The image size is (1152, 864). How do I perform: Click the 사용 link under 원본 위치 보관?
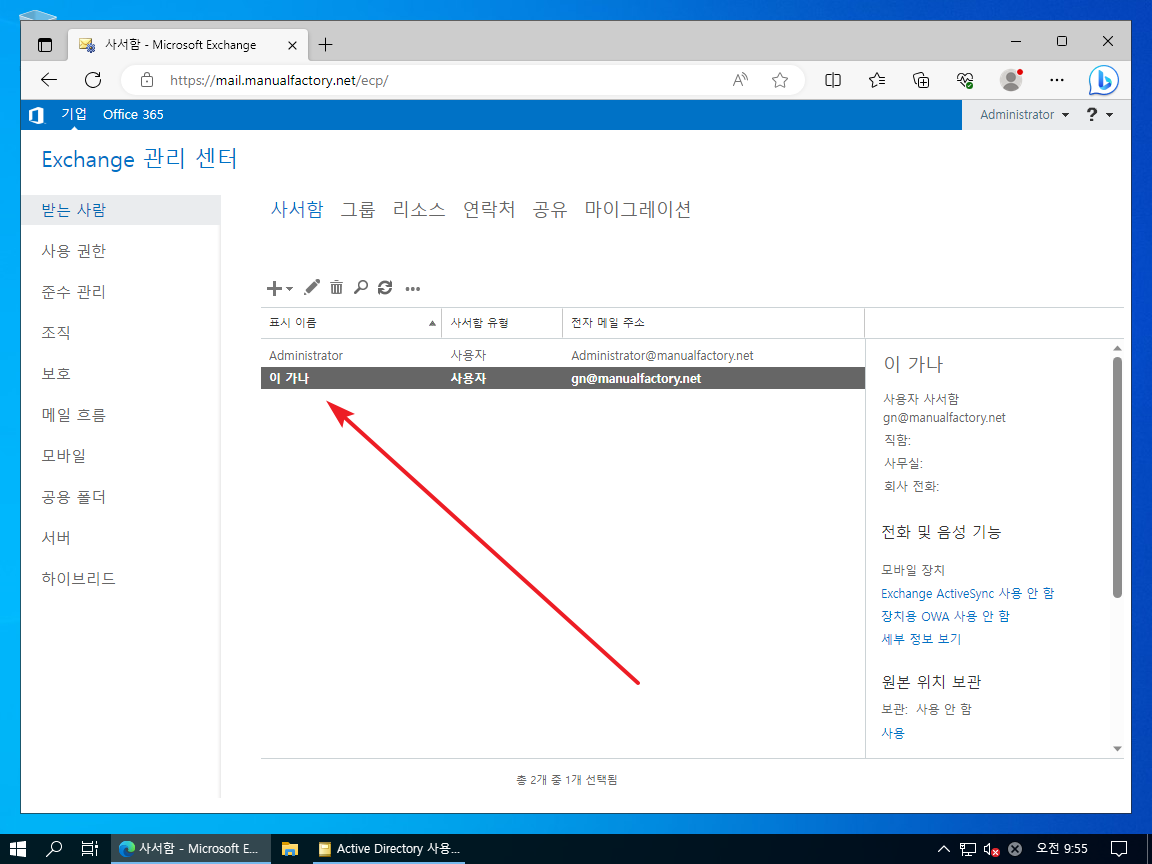click(x=893, y=733)
